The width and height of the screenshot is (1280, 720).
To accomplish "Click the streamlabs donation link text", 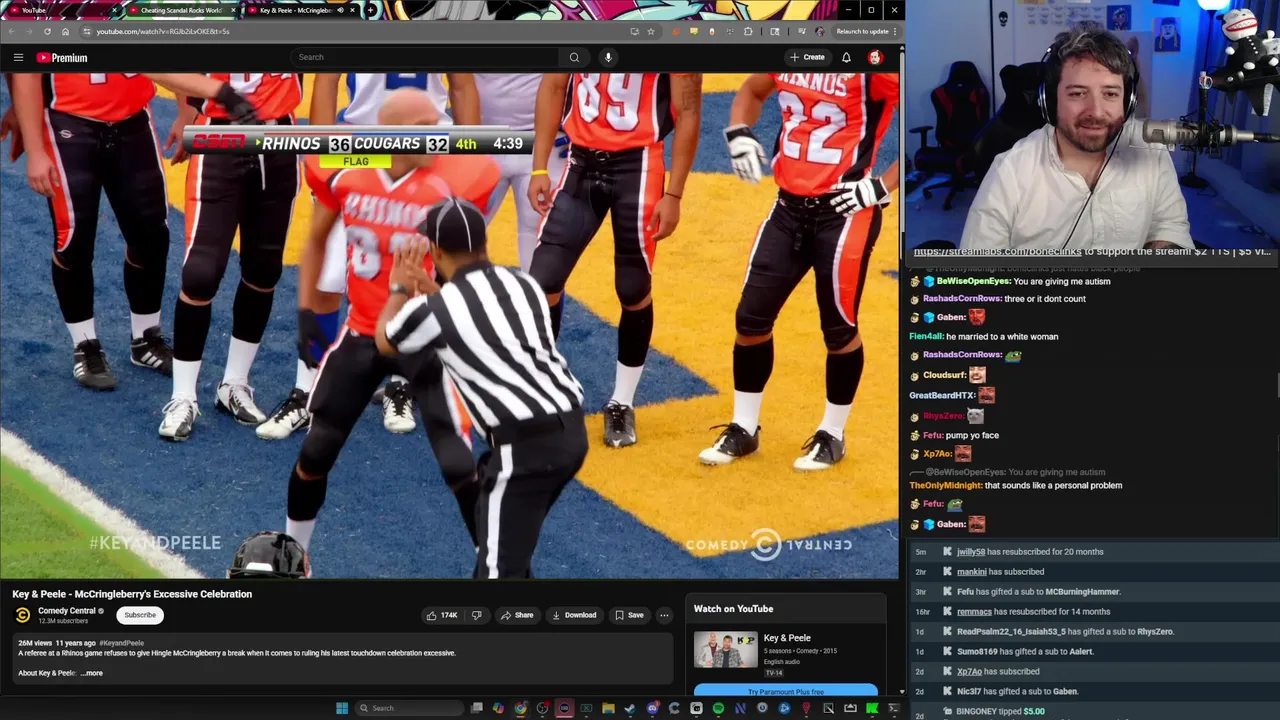I will pos(997,252).
